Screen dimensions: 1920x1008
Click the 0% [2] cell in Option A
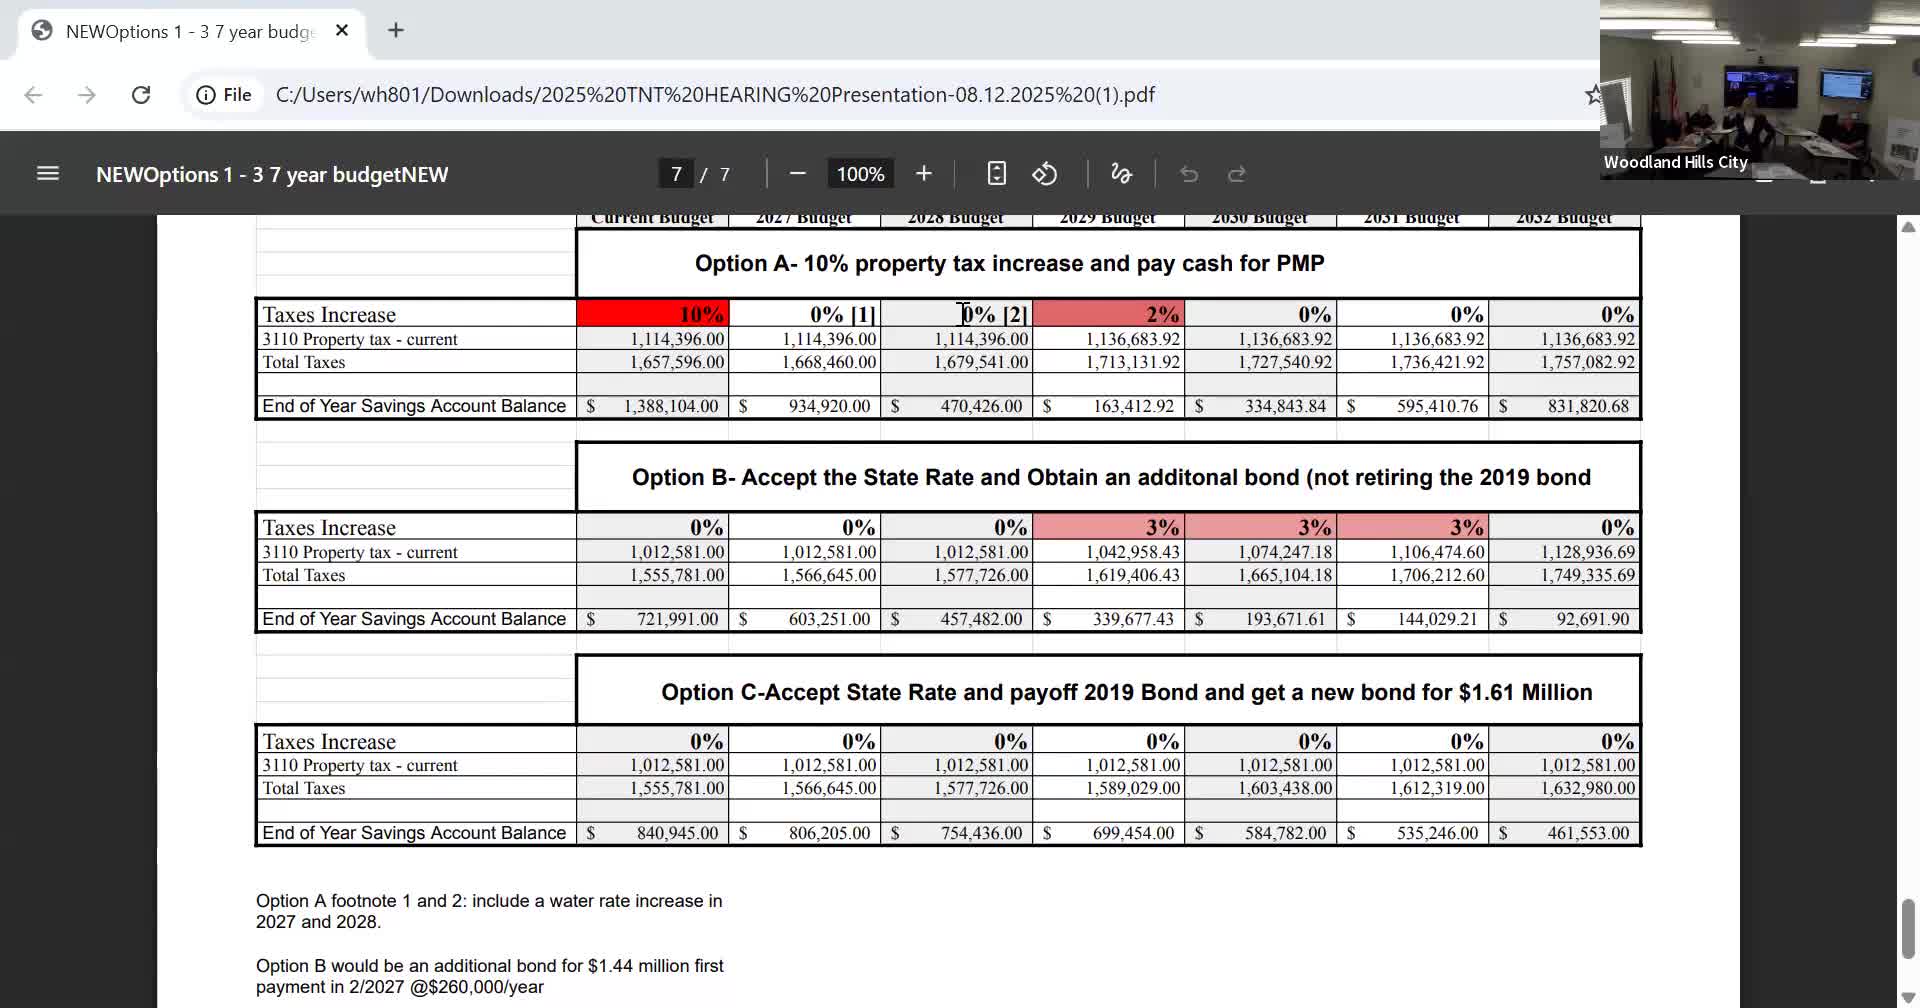(x=957, y=314)
